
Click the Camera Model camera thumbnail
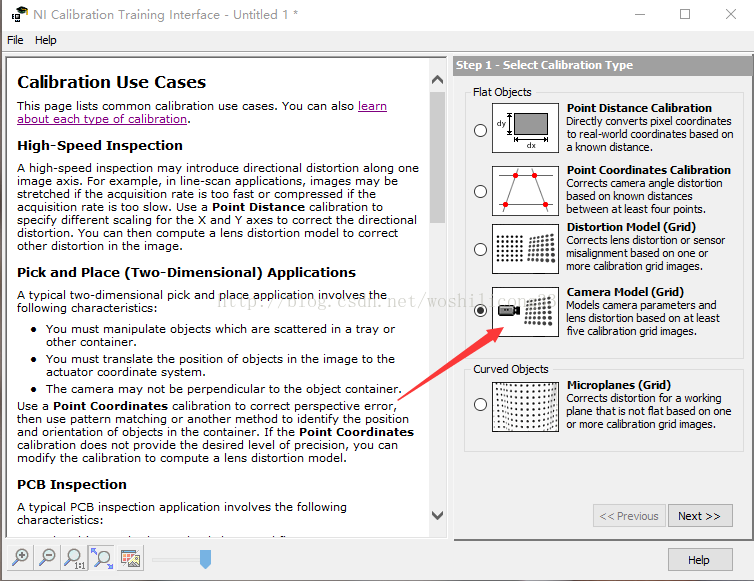(525, 312)
